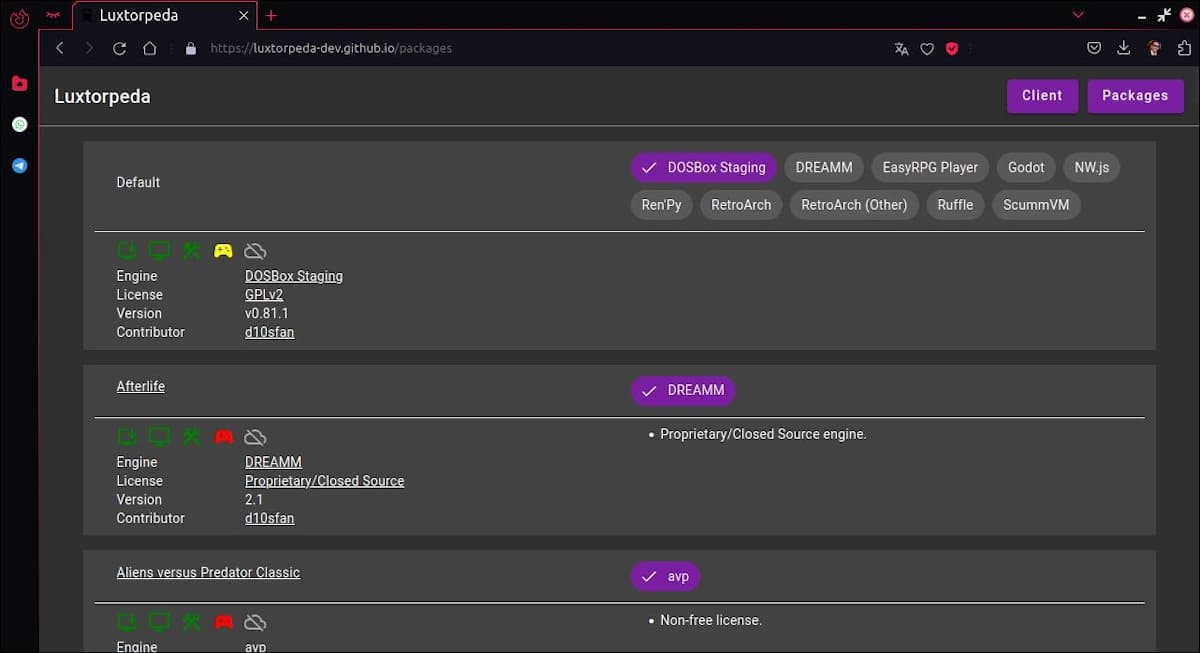Open Telegram from the left sidebar
The width and height of the screenshot is (1200, 653).
point(19,166)
